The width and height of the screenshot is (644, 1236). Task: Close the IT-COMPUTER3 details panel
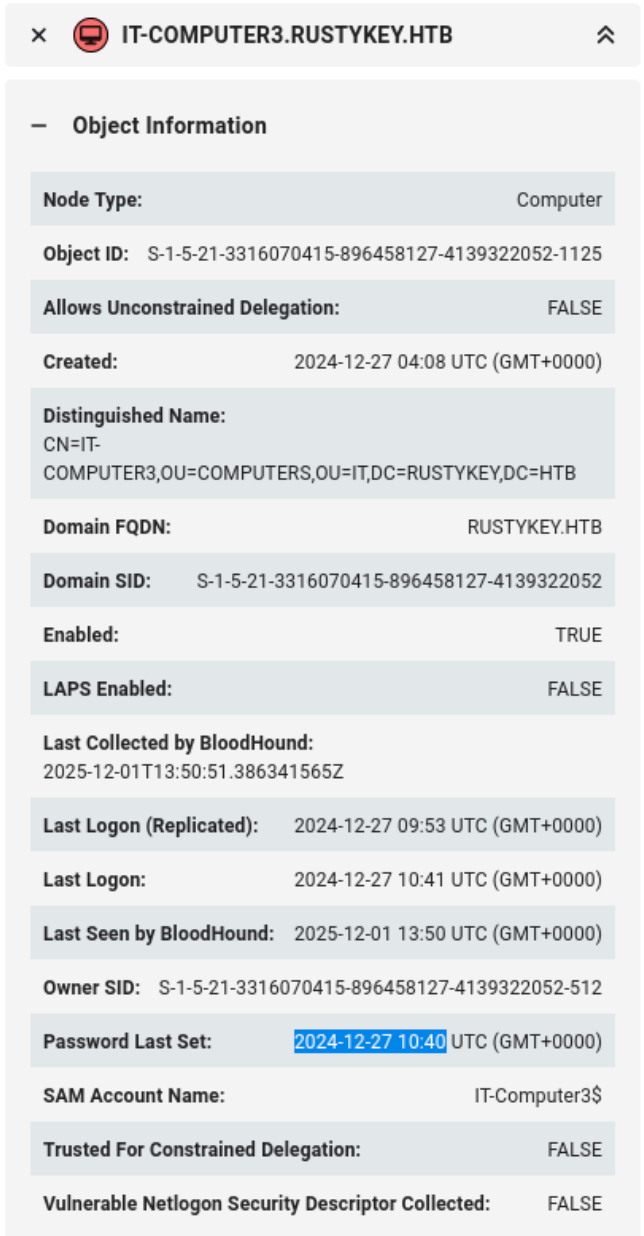point(37,32)
